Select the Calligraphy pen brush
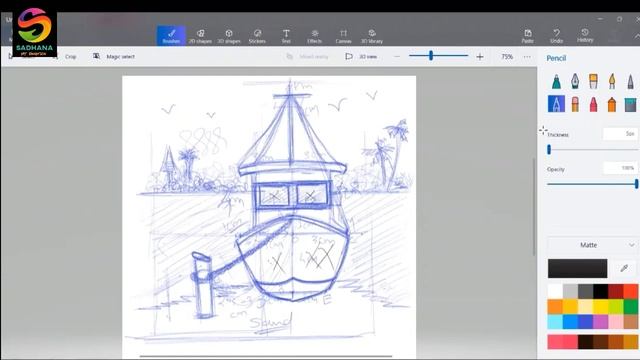The image size is (640, 360). tap(575, 81)
